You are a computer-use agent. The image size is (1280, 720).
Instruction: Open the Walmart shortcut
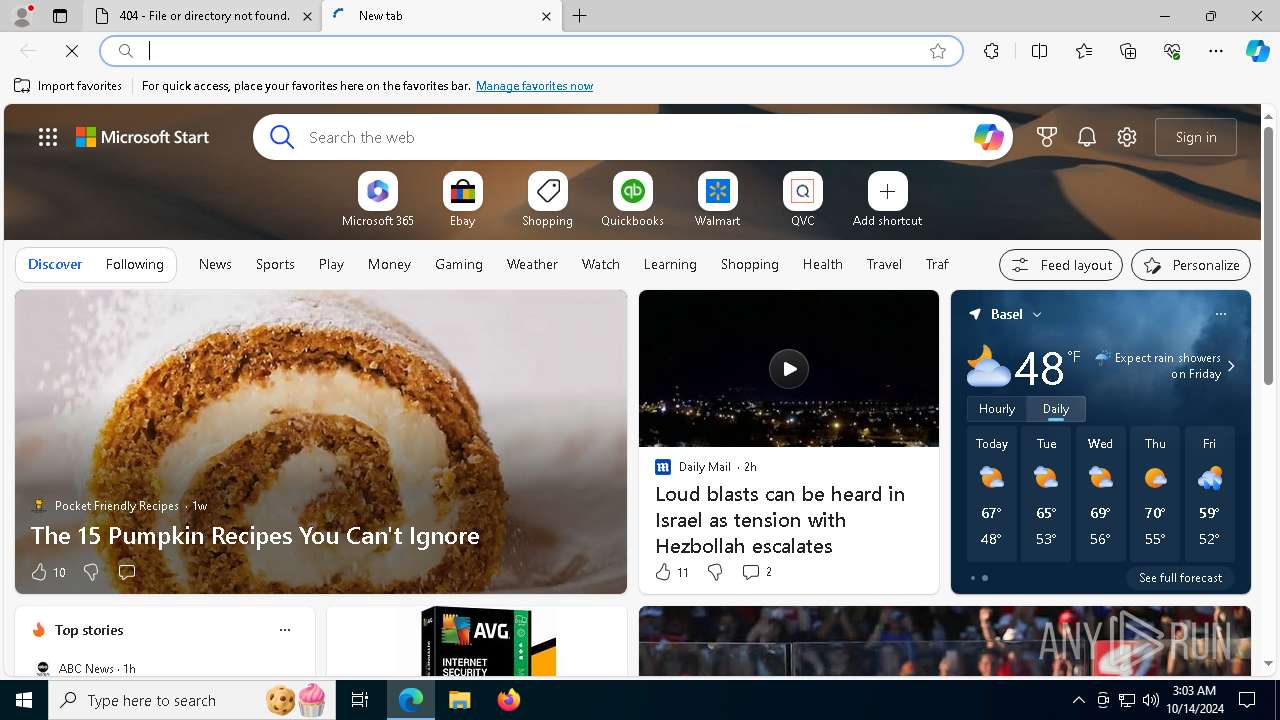718,200
